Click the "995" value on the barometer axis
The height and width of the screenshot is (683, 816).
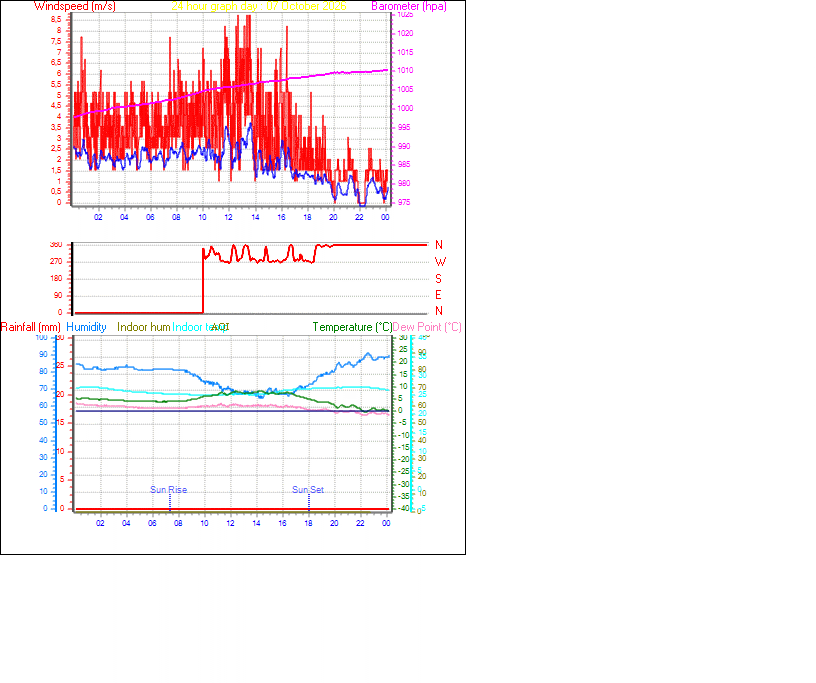point(404,128)
